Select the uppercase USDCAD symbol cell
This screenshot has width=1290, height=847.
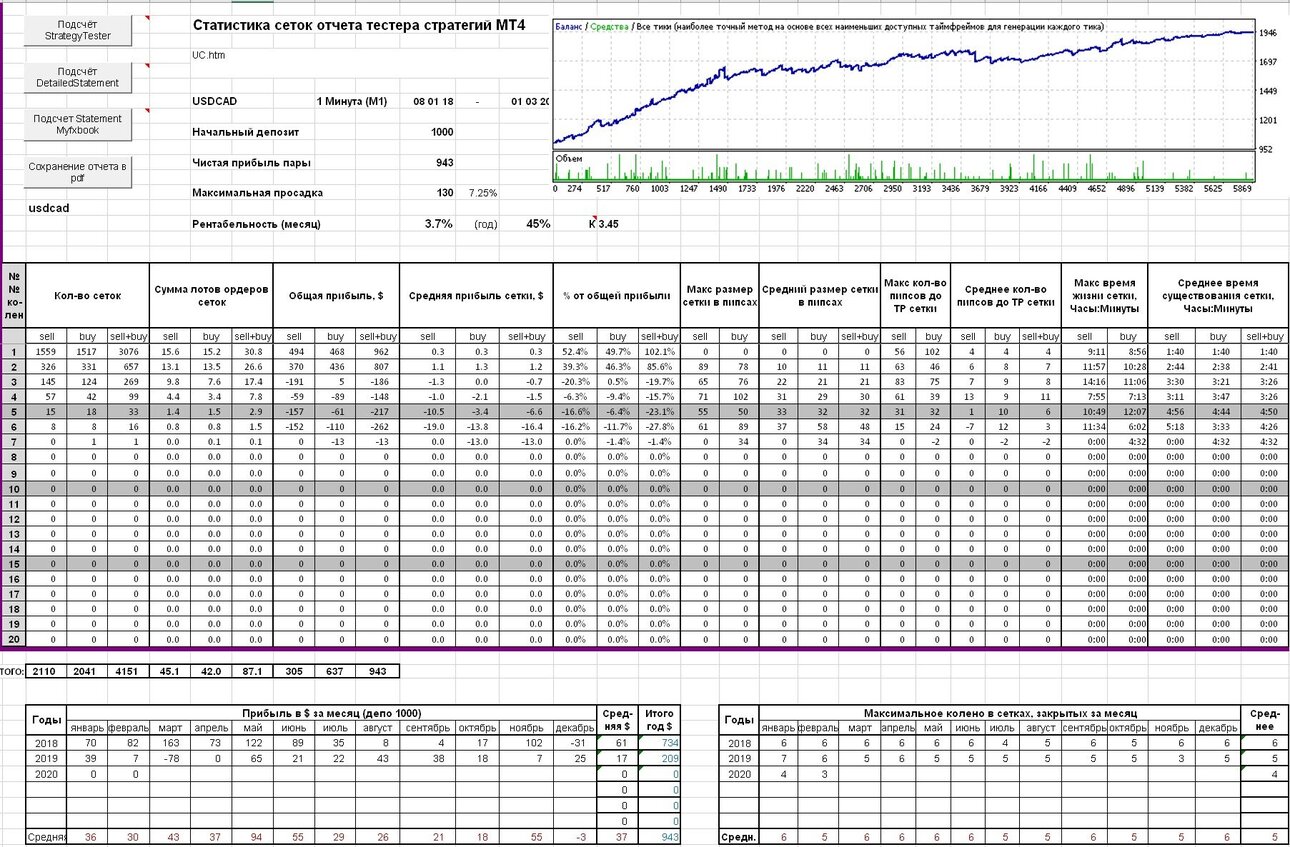215,101
